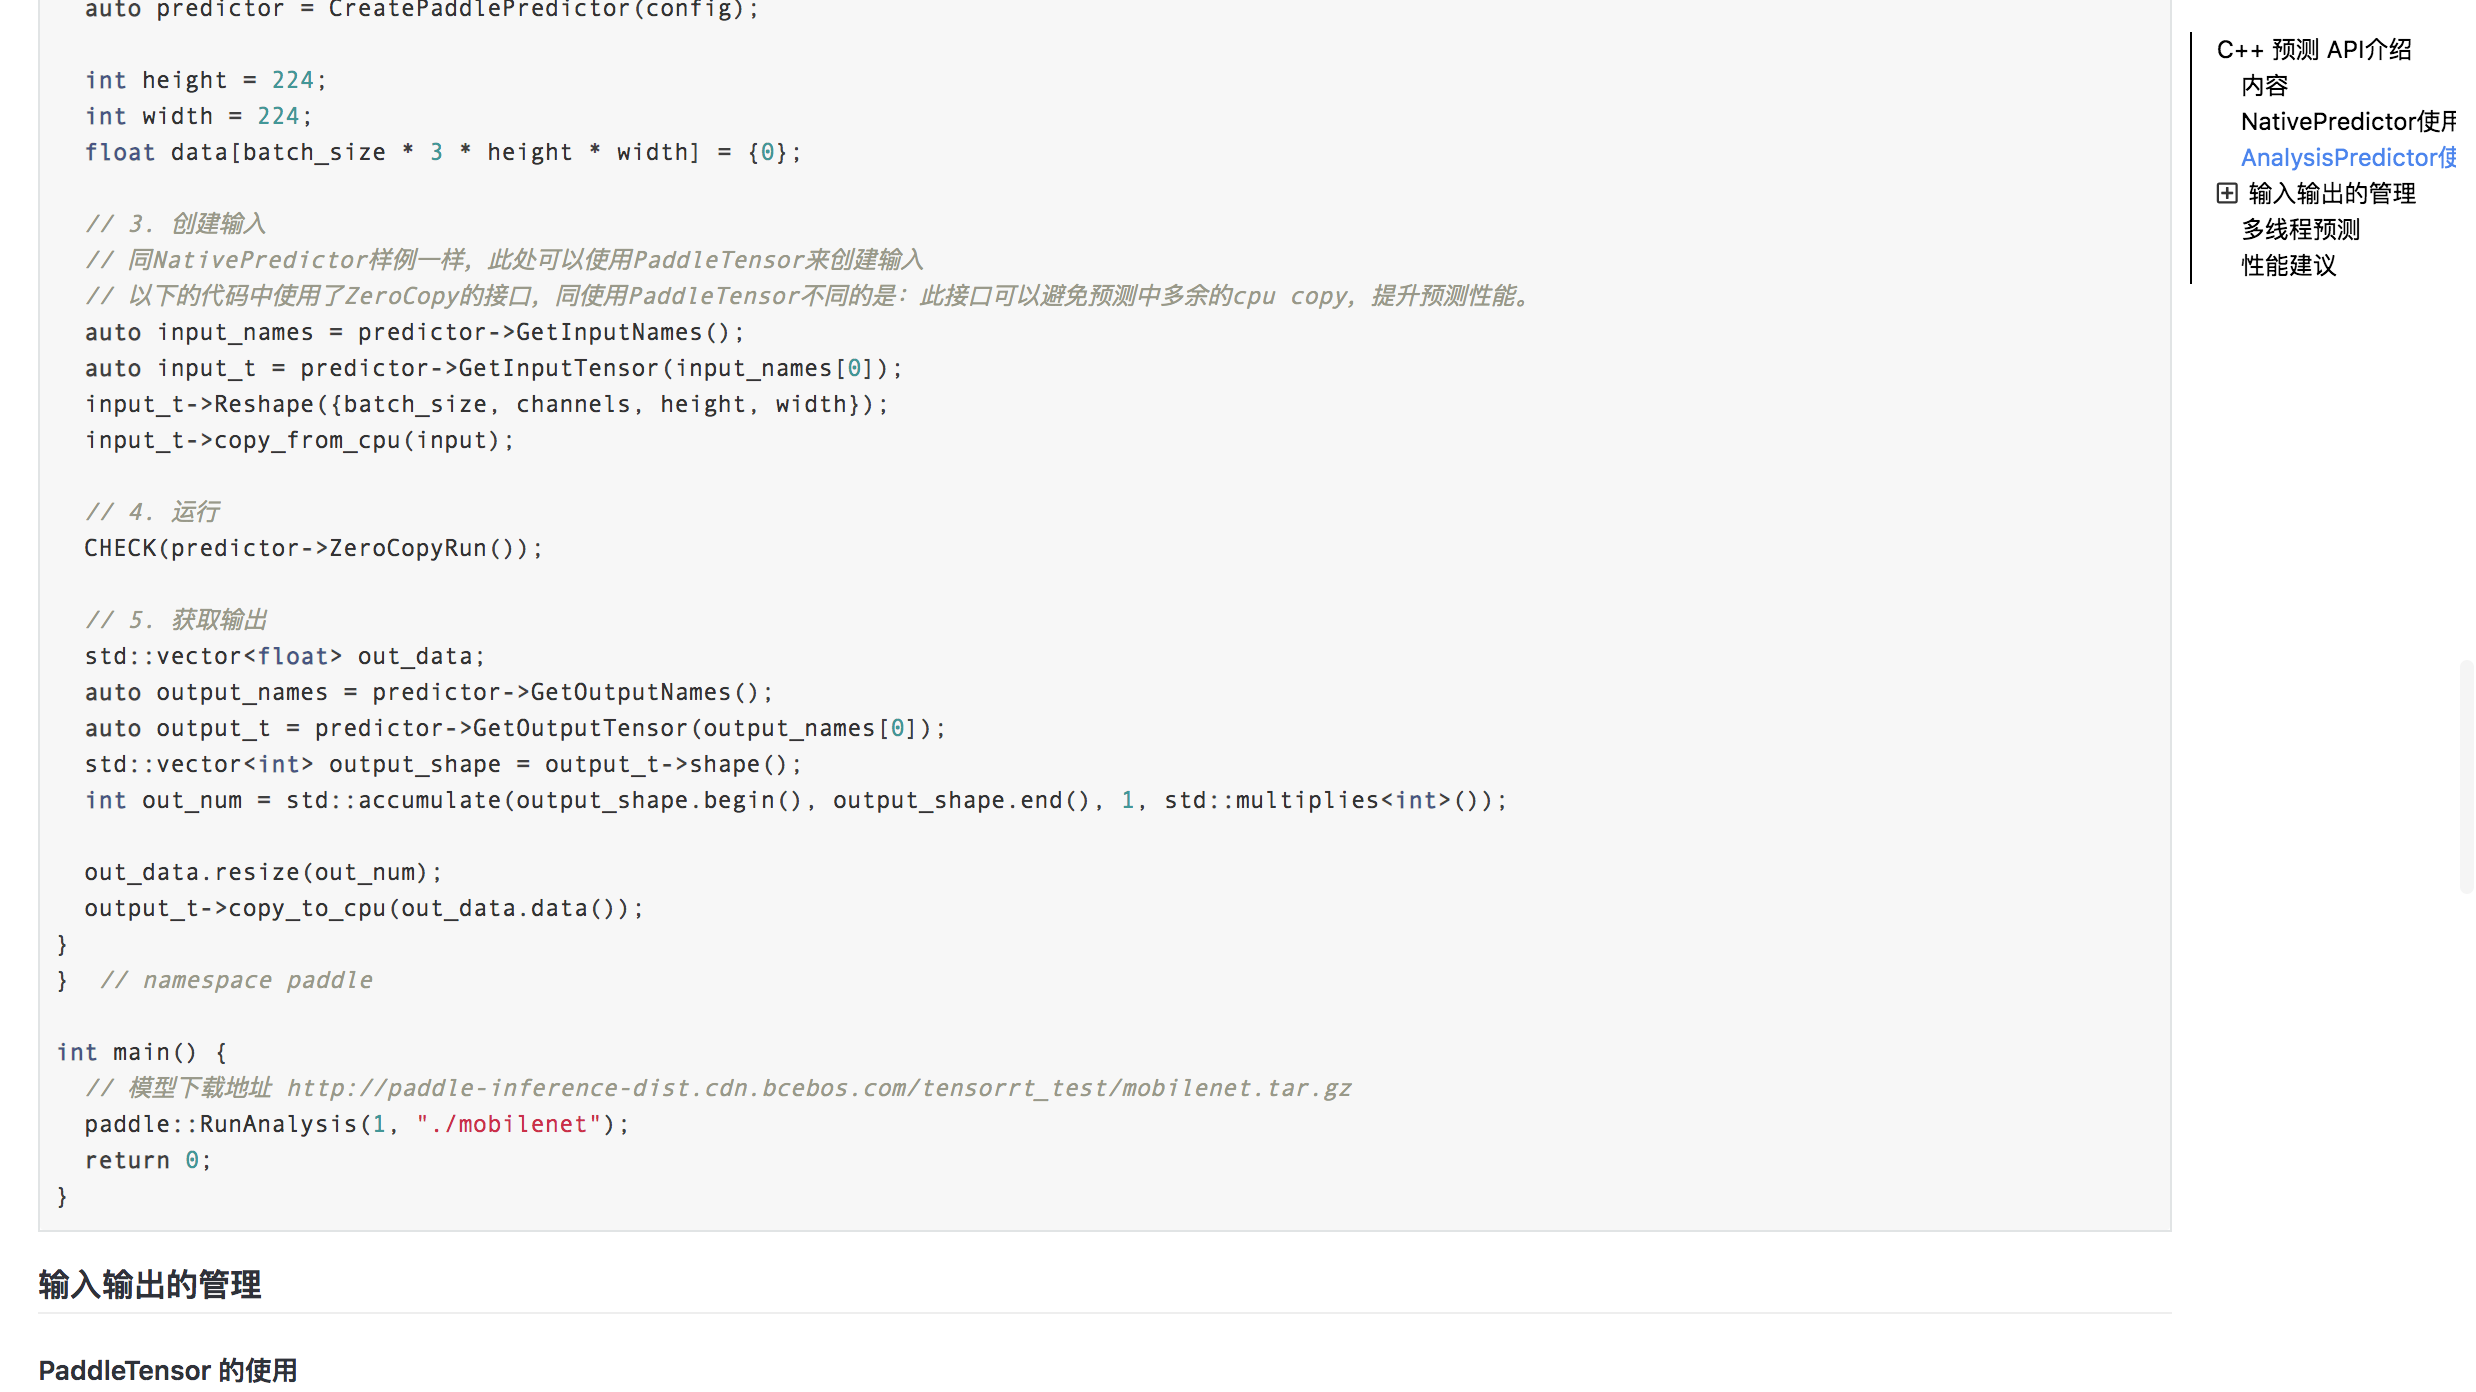Image resolution: width=2476 pixels, height=1392 pixels.
Task: Click the float data[batch_size declaration line
Action: coord(442,152)
